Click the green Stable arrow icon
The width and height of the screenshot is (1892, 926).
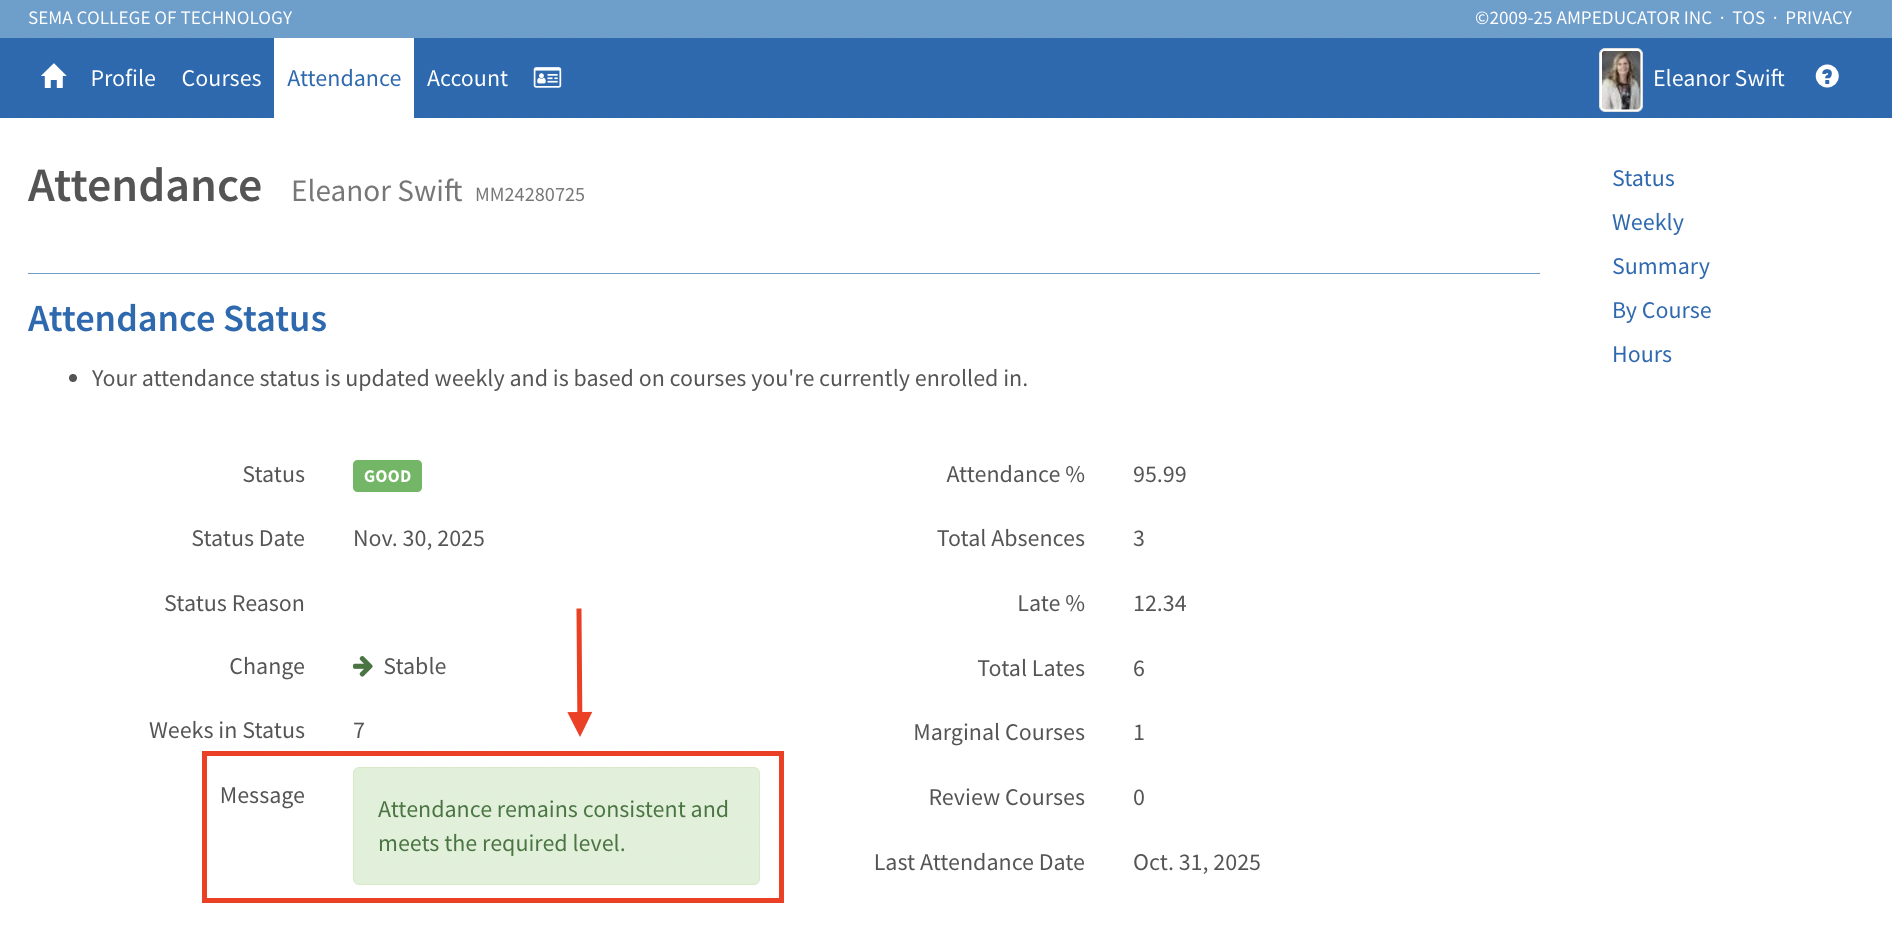[x=363, y=667]
